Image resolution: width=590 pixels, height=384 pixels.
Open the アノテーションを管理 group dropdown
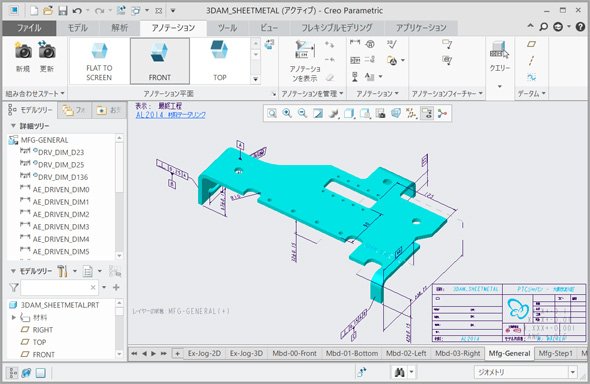coord(312,93)
